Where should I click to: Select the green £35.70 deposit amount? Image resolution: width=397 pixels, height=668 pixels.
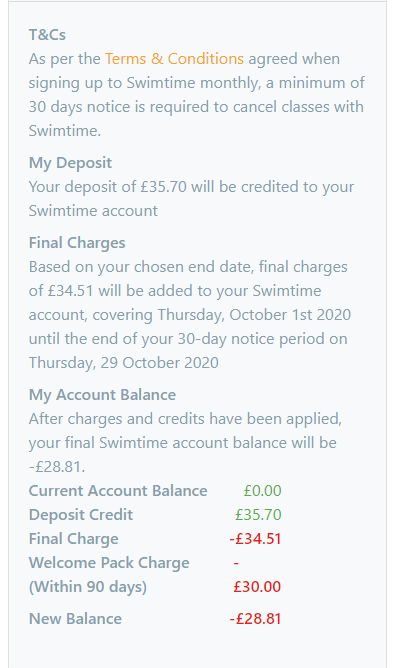pos(258,514)
